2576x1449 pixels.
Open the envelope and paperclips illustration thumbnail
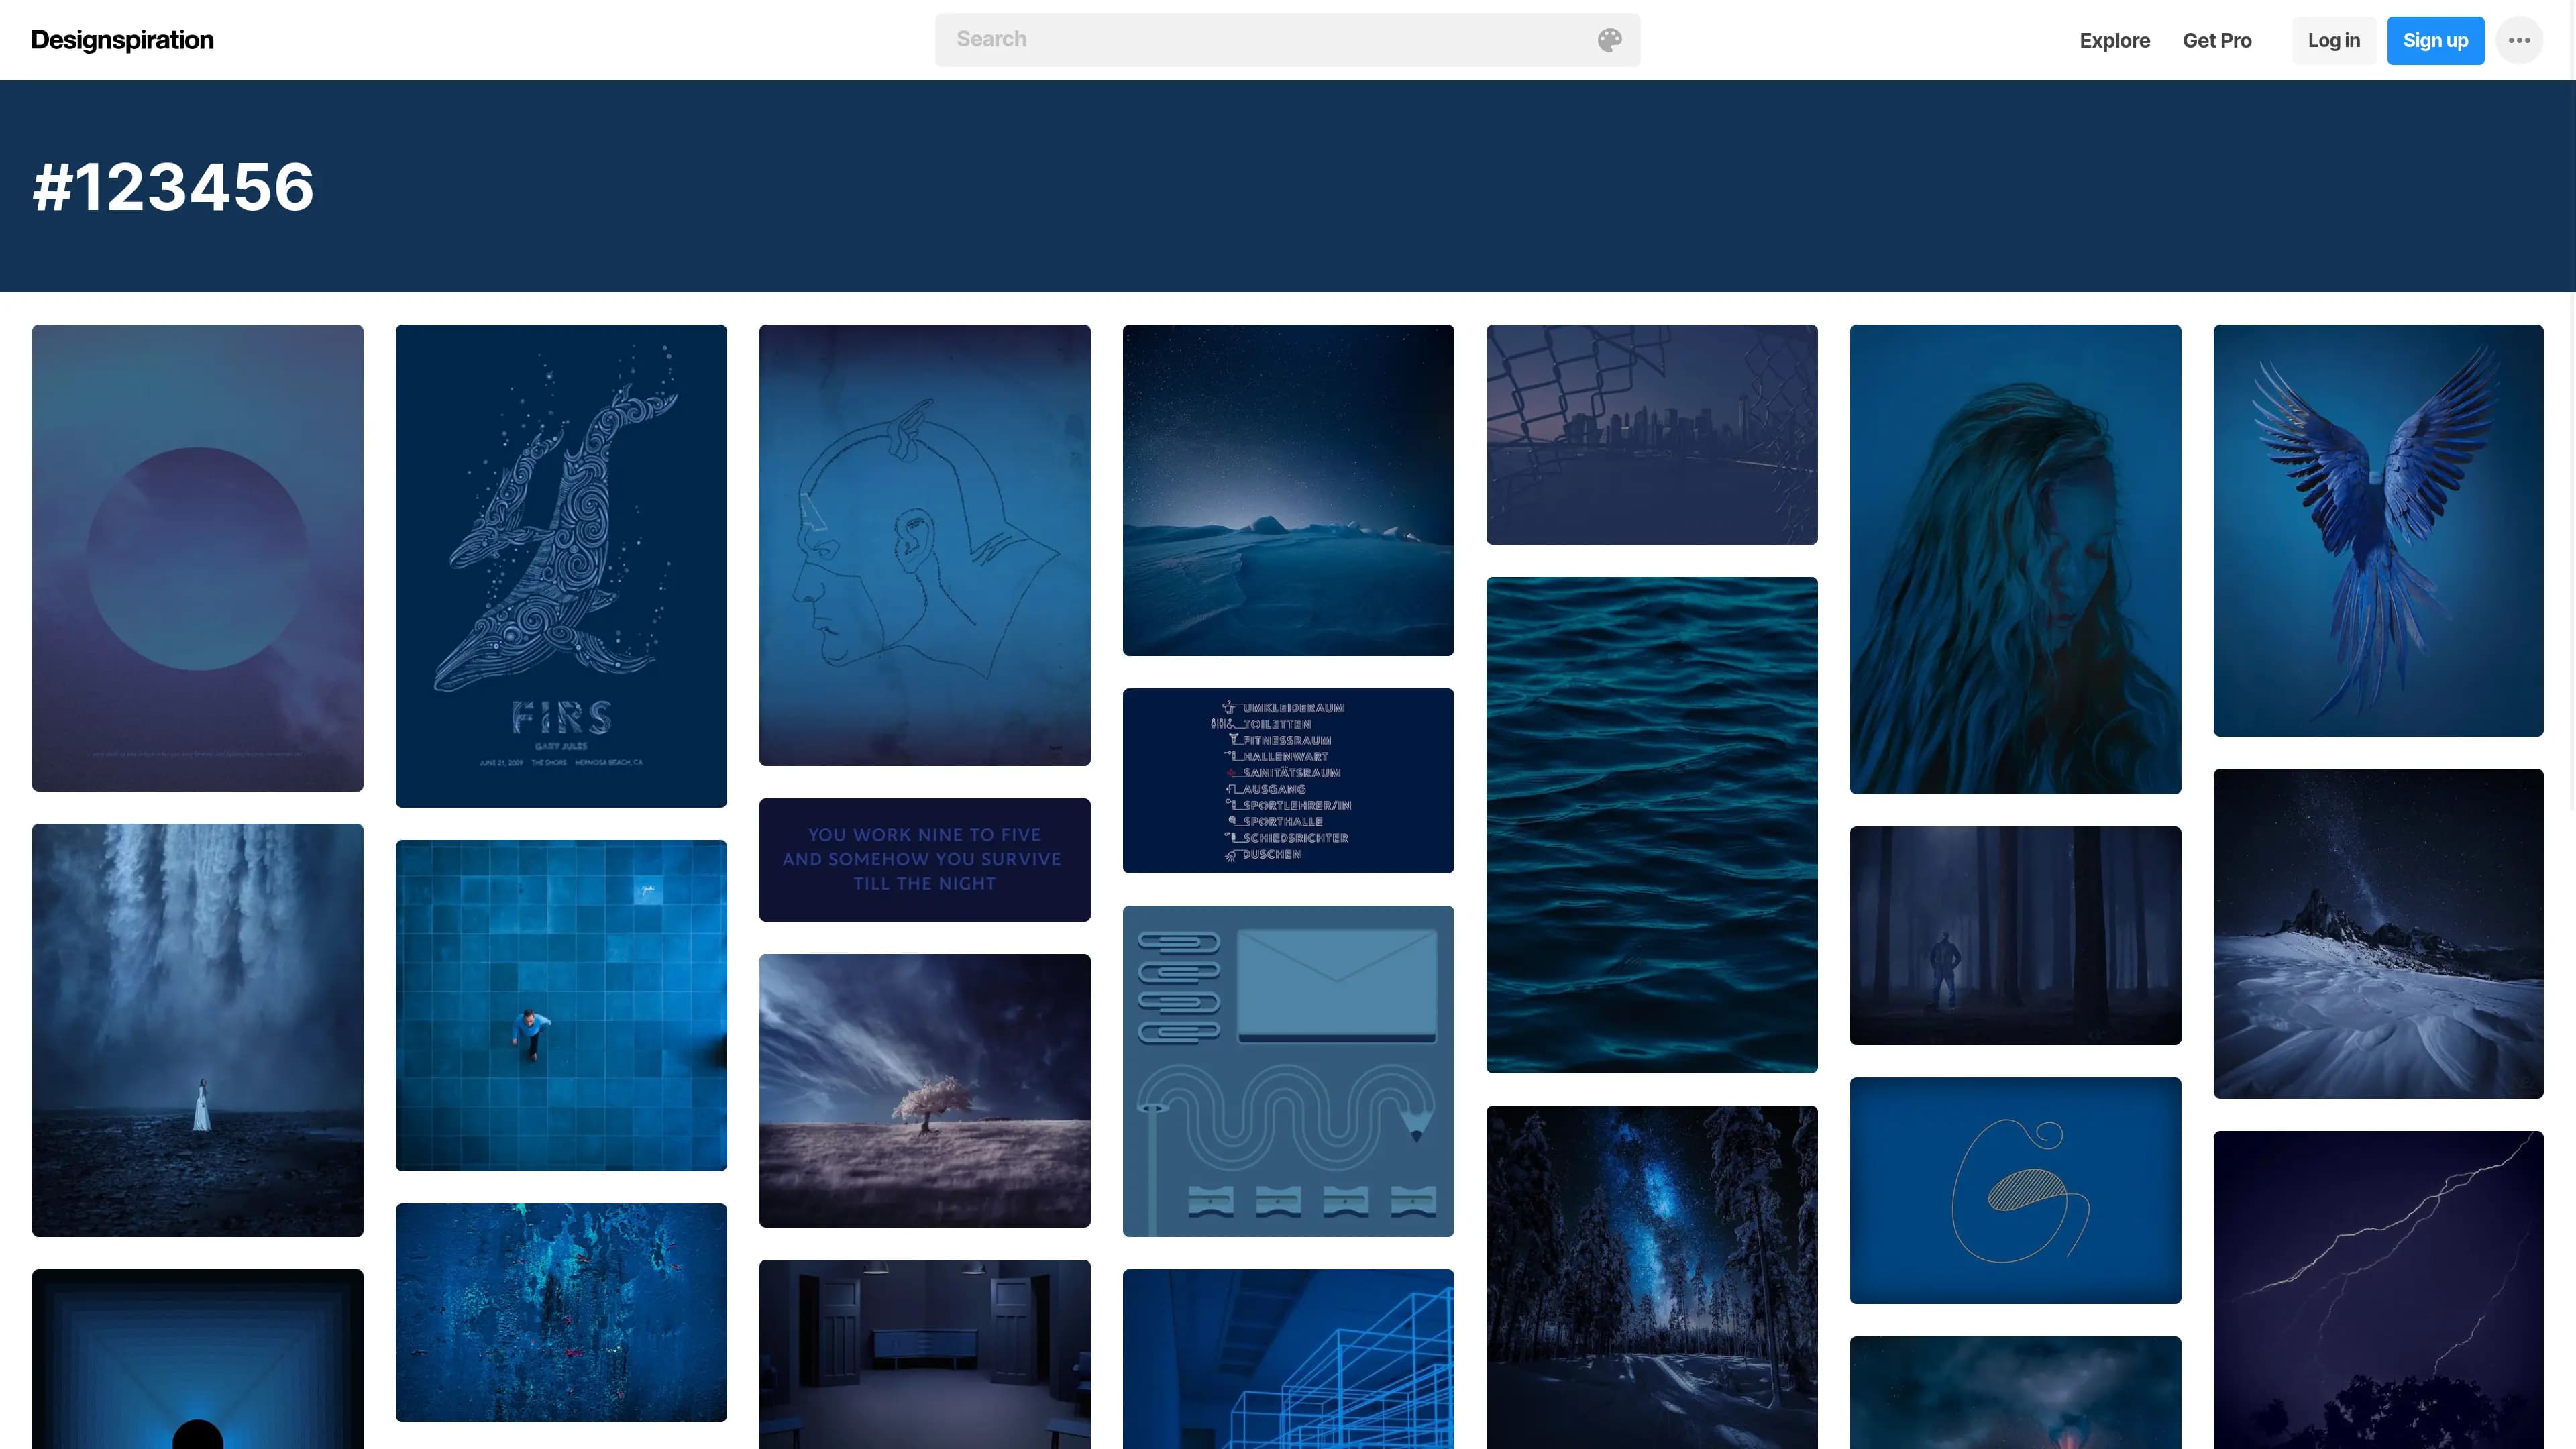[1288, 1071]
